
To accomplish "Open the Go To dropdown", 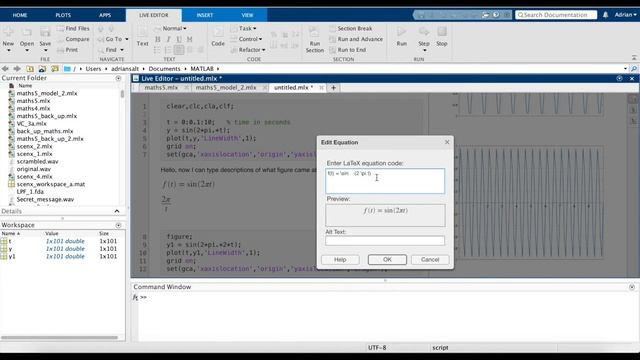I will tap(113, 39).
